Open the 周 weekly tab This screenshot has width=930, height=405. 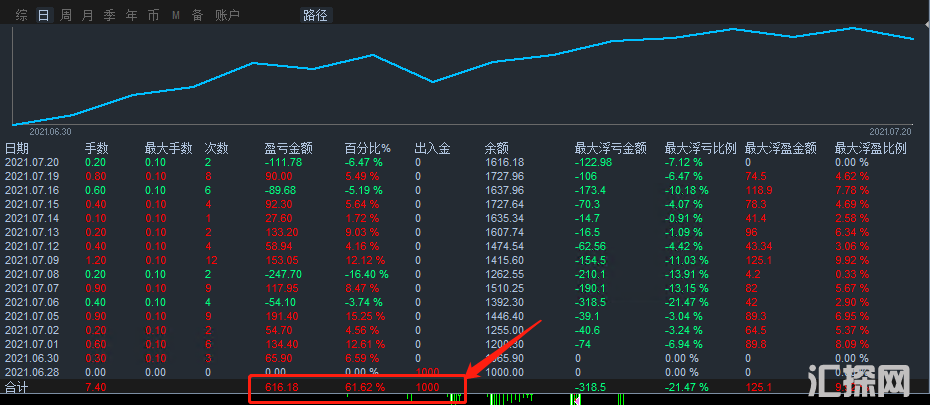point(65,15)
